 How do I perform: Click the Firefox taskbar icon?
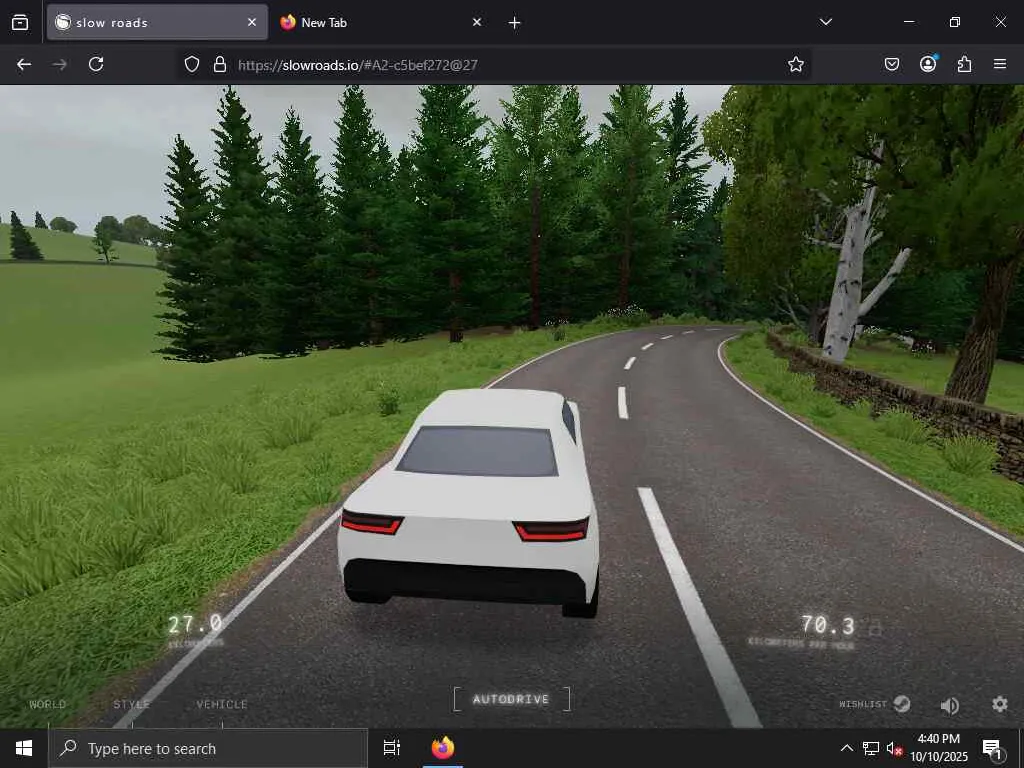pos(443,748)
